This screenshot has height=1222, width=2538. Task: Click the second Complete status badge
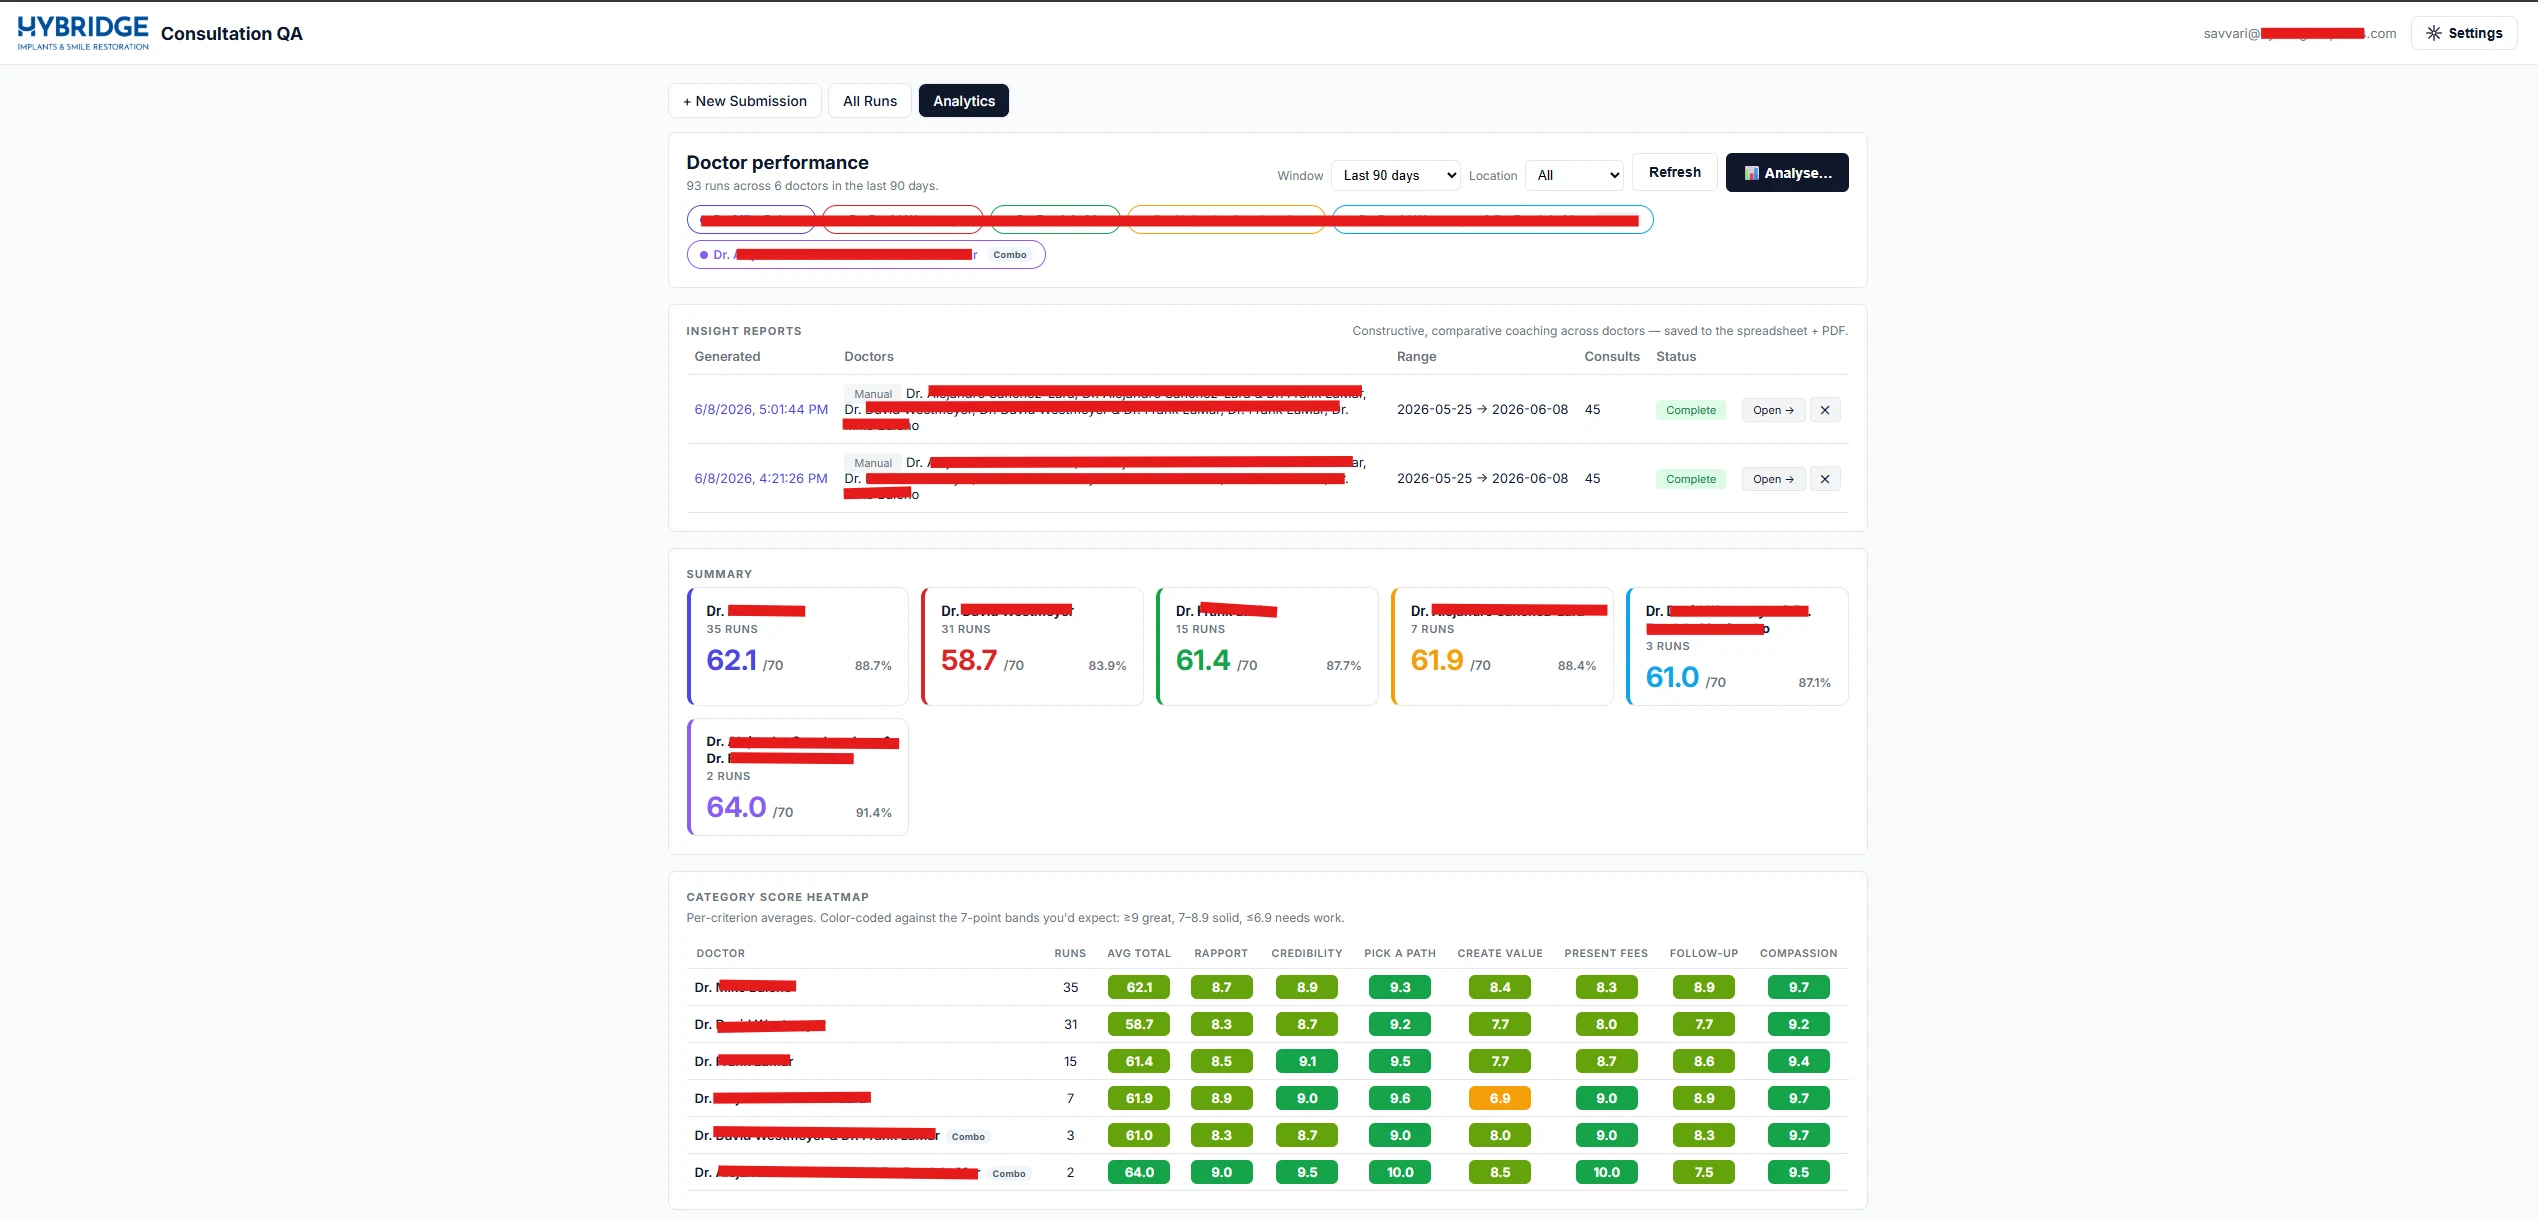click(1690, 479)
